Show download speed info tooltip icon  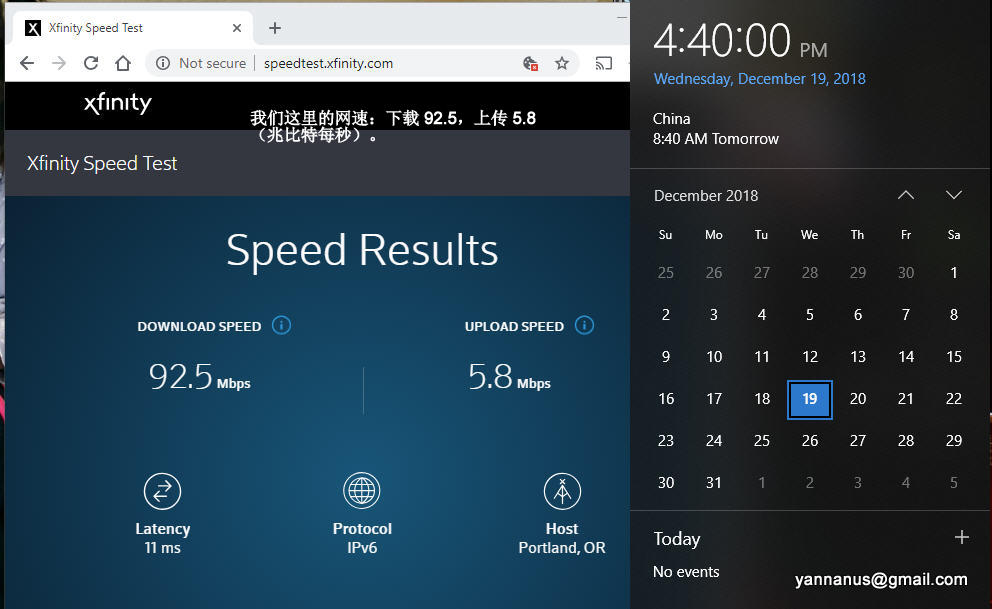pyautogui.click(x=282, y=325)
